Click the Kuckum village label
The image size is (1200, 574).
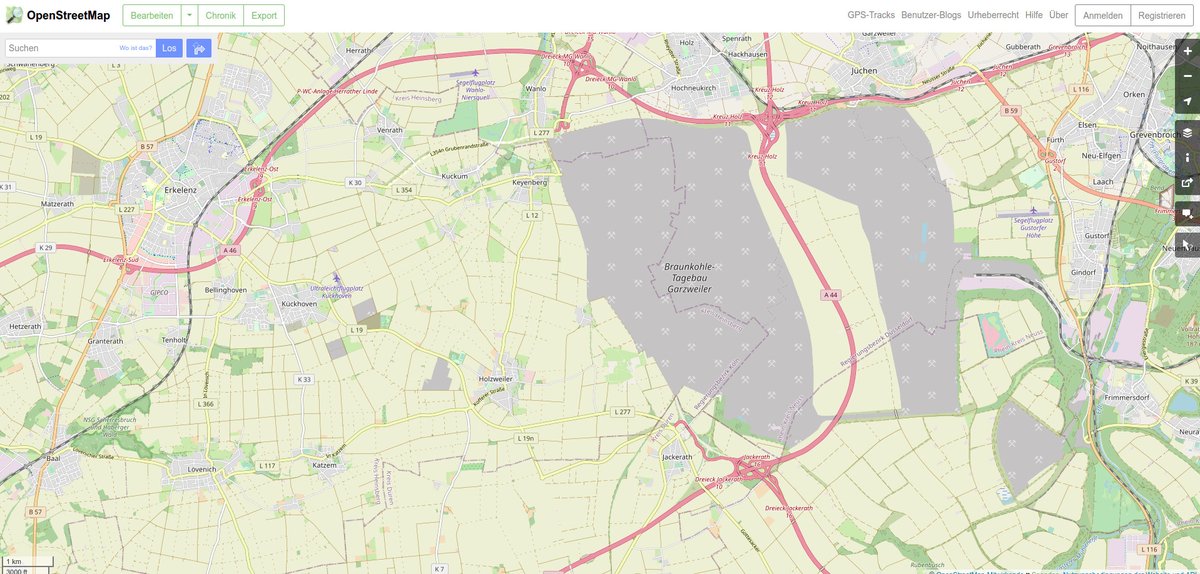(x=454, y=175)
